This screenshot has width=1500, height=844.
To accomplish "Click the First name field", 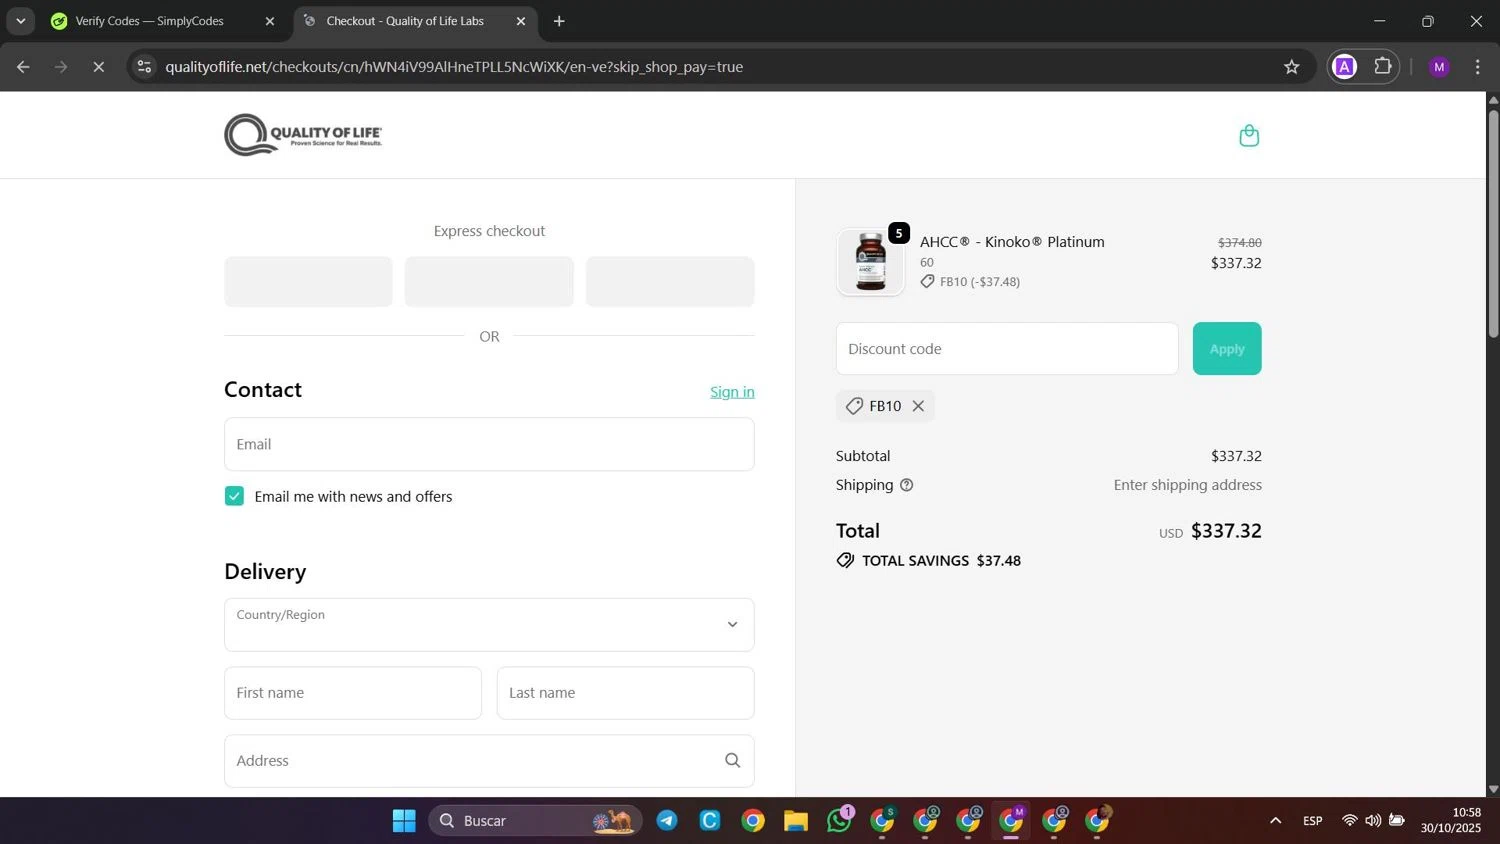I will [x=353, y=693].
